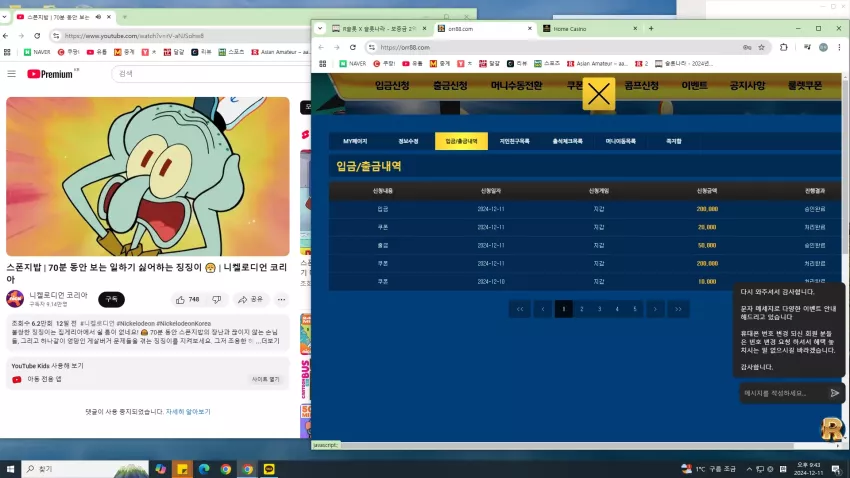The width and height of the screenshot is (850, 478).
Task: Open the YouTube video more actions menu
Action: (x=281, y=299)
